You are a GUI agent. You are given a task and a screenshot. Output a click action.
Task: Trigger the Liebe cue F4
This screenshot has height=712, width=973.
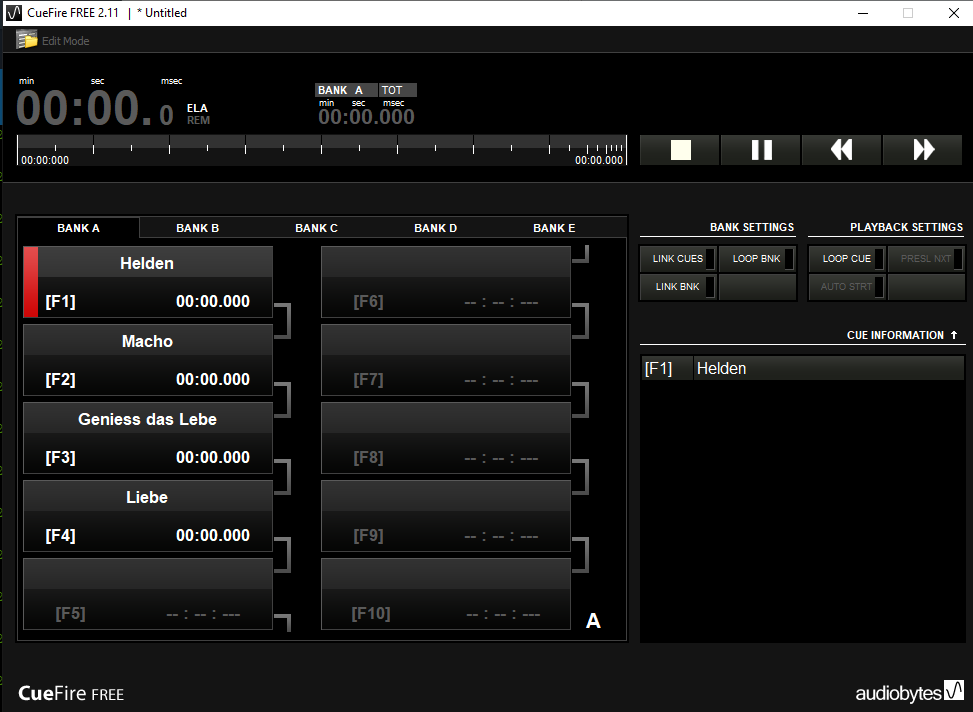(148, 516)
